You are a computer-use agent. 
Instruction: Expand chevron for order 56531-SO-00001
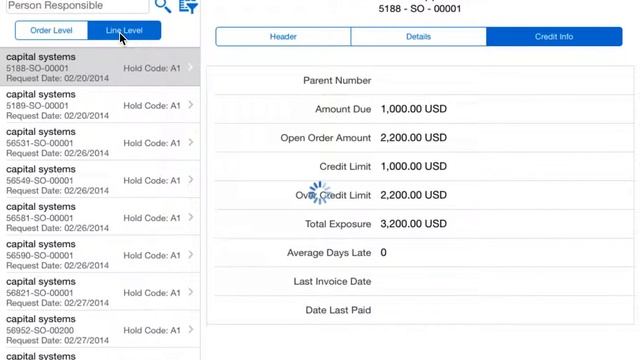click(x=191, y=142)
